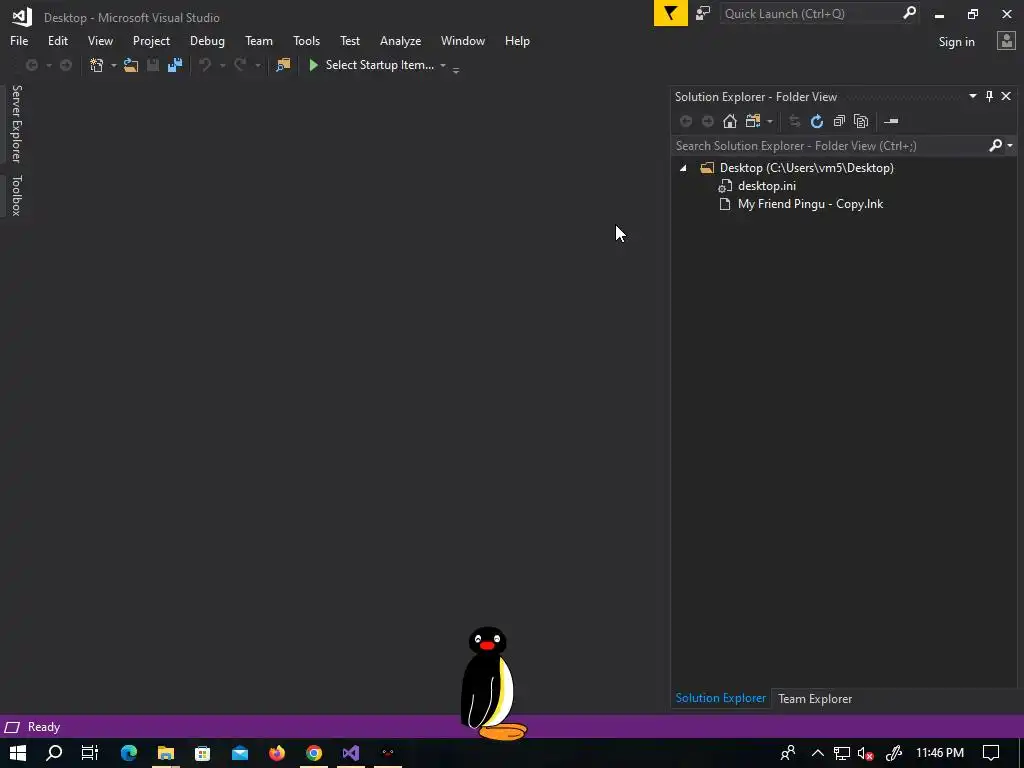Viewport: 1024px width, 768px height.
Task: Open the Redo history dropdown arrow
Action: (x=258, y=65)
